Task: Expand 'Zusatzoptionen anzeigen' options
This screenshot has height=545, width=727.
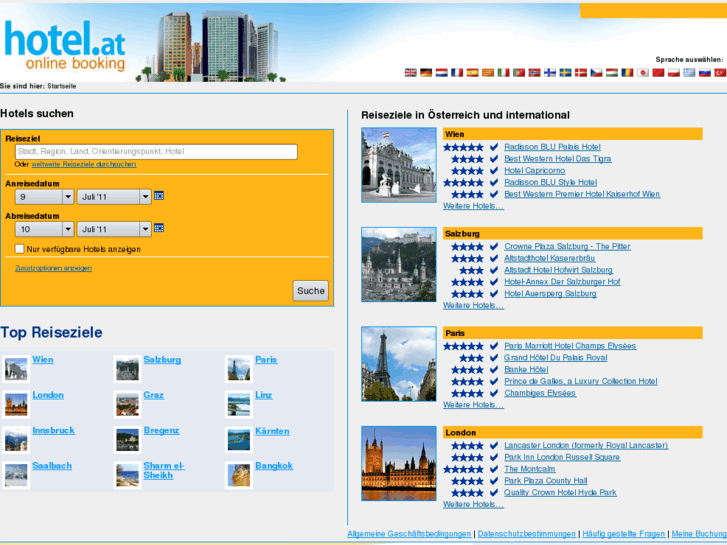Action: coord(53,268)
